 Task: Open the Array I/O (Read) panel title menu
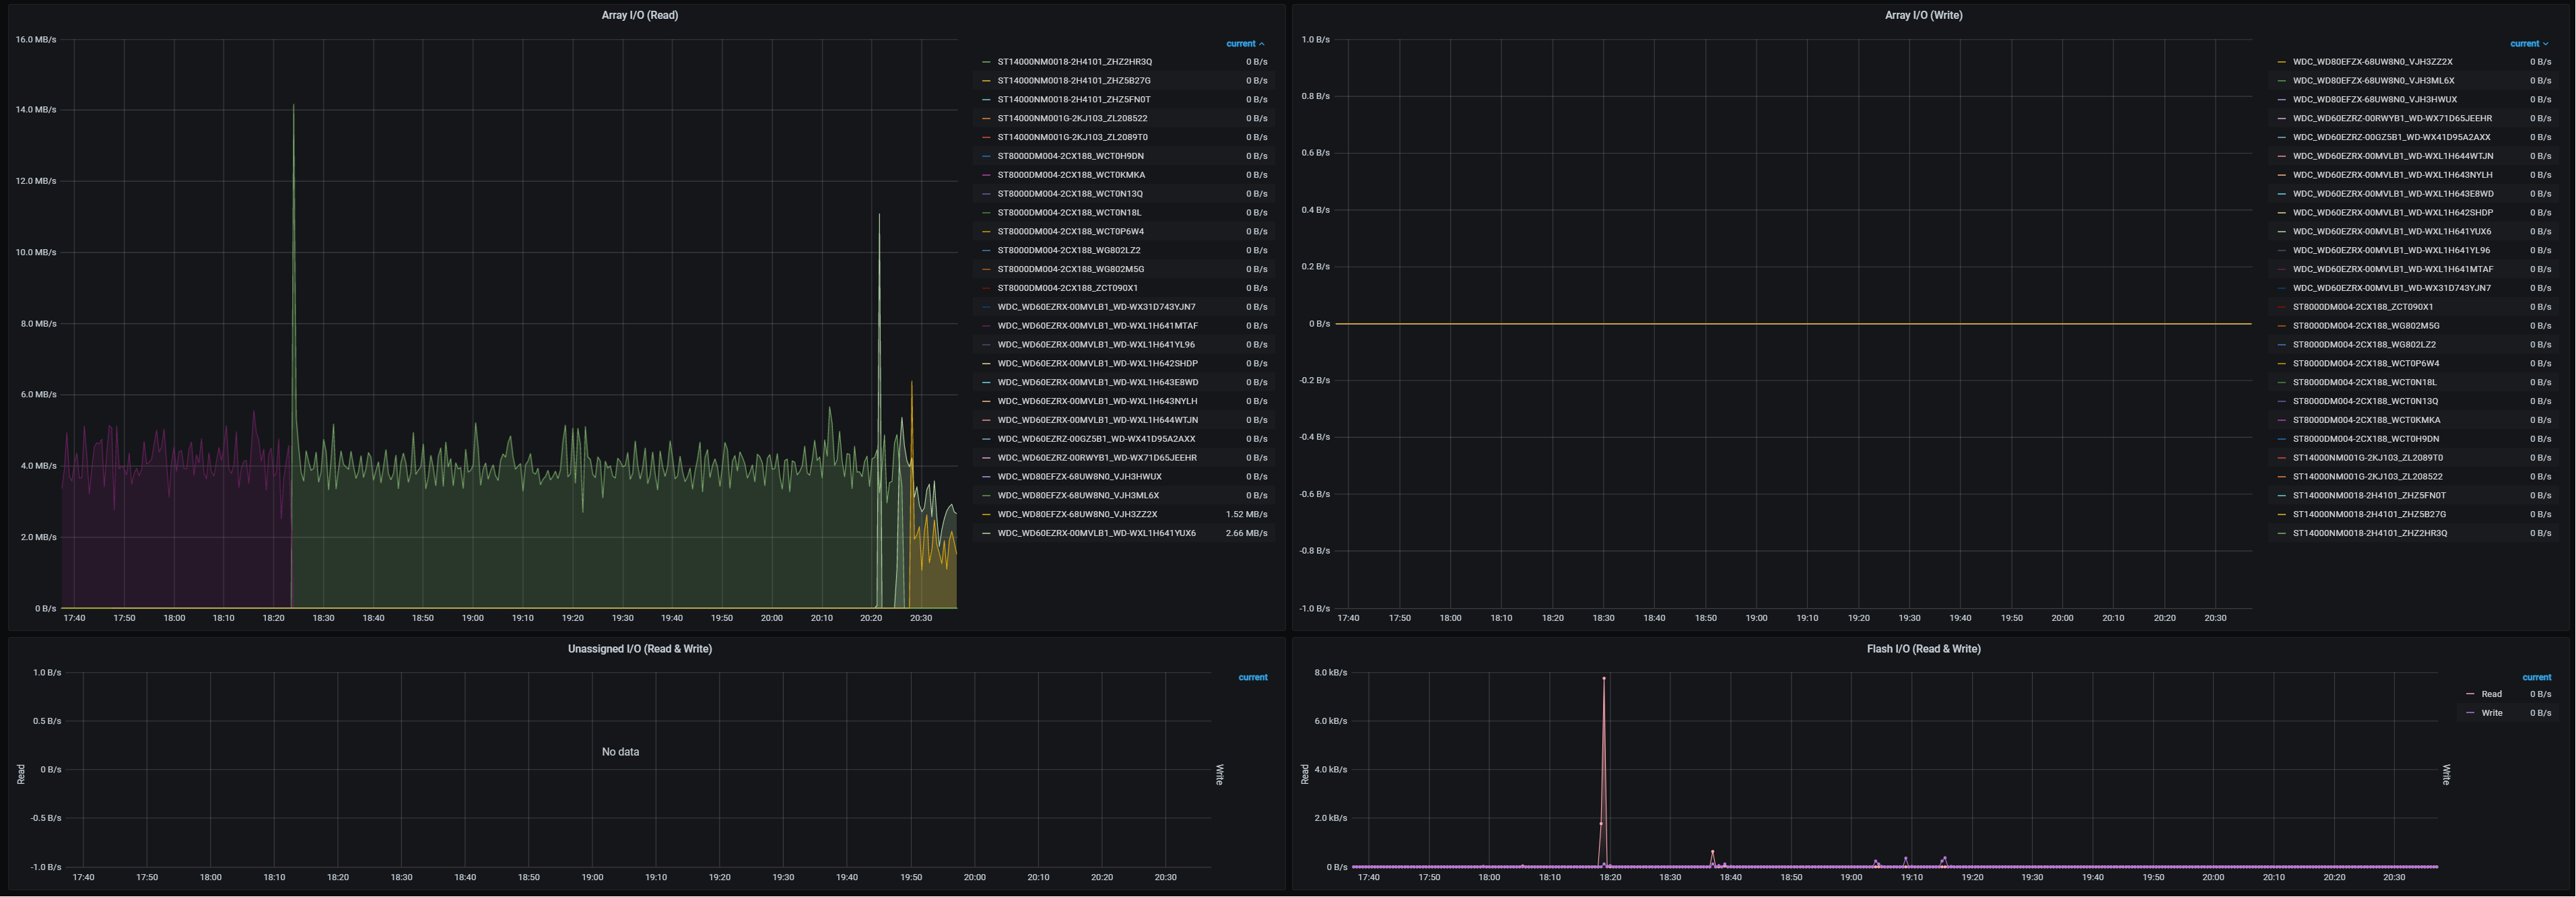click(639, 15)
